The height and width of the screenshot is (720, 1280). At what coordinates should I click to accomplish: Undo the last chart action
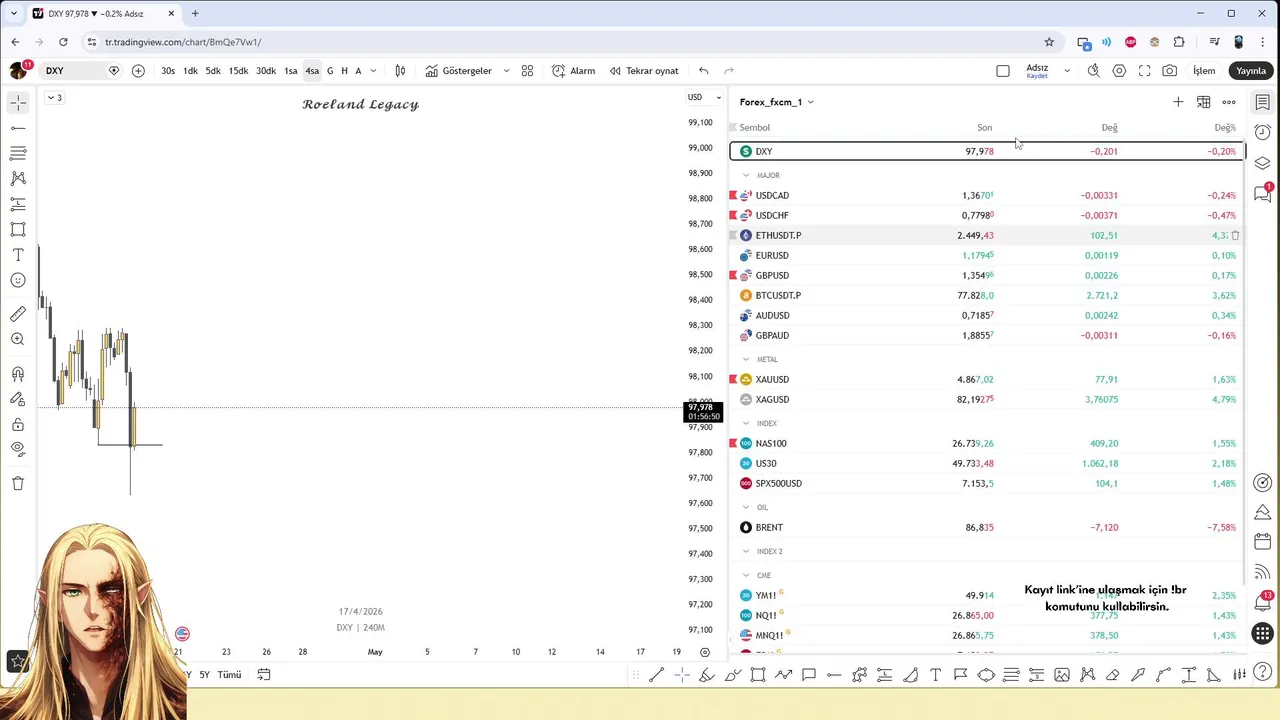coord(704,71)
